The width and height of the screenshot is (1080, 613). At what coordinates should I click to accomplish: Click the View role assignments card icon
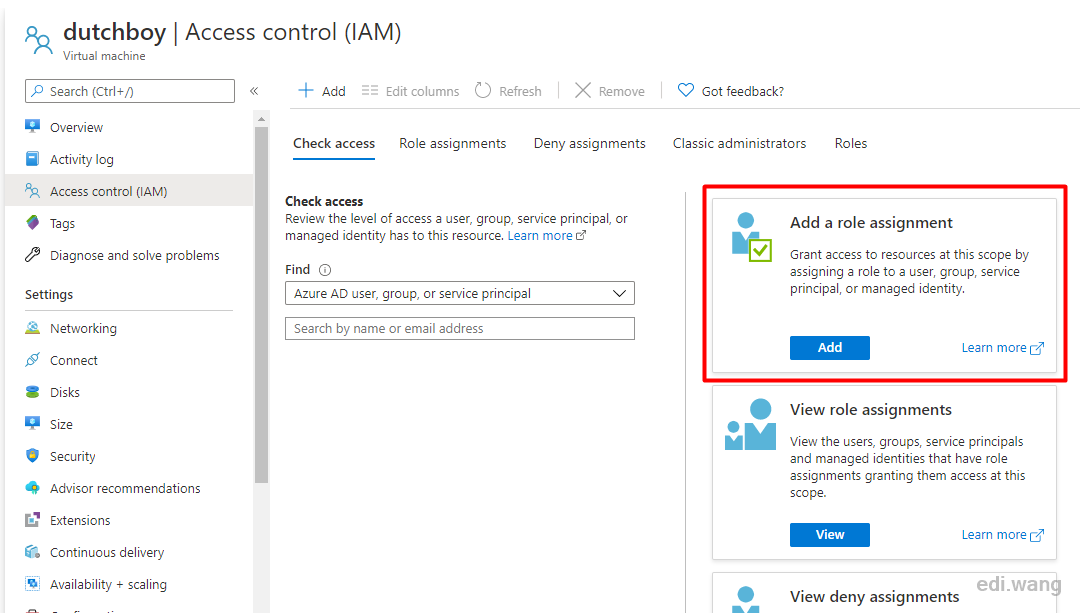point(751,424)
